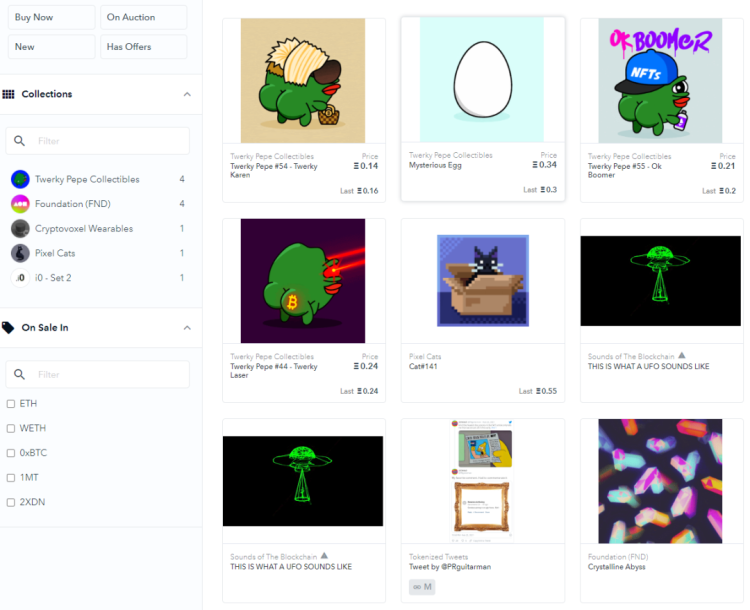Click the Collections grid icon
Image resolution: width=750 pixels, height=610 pixels.
[8, 94]
